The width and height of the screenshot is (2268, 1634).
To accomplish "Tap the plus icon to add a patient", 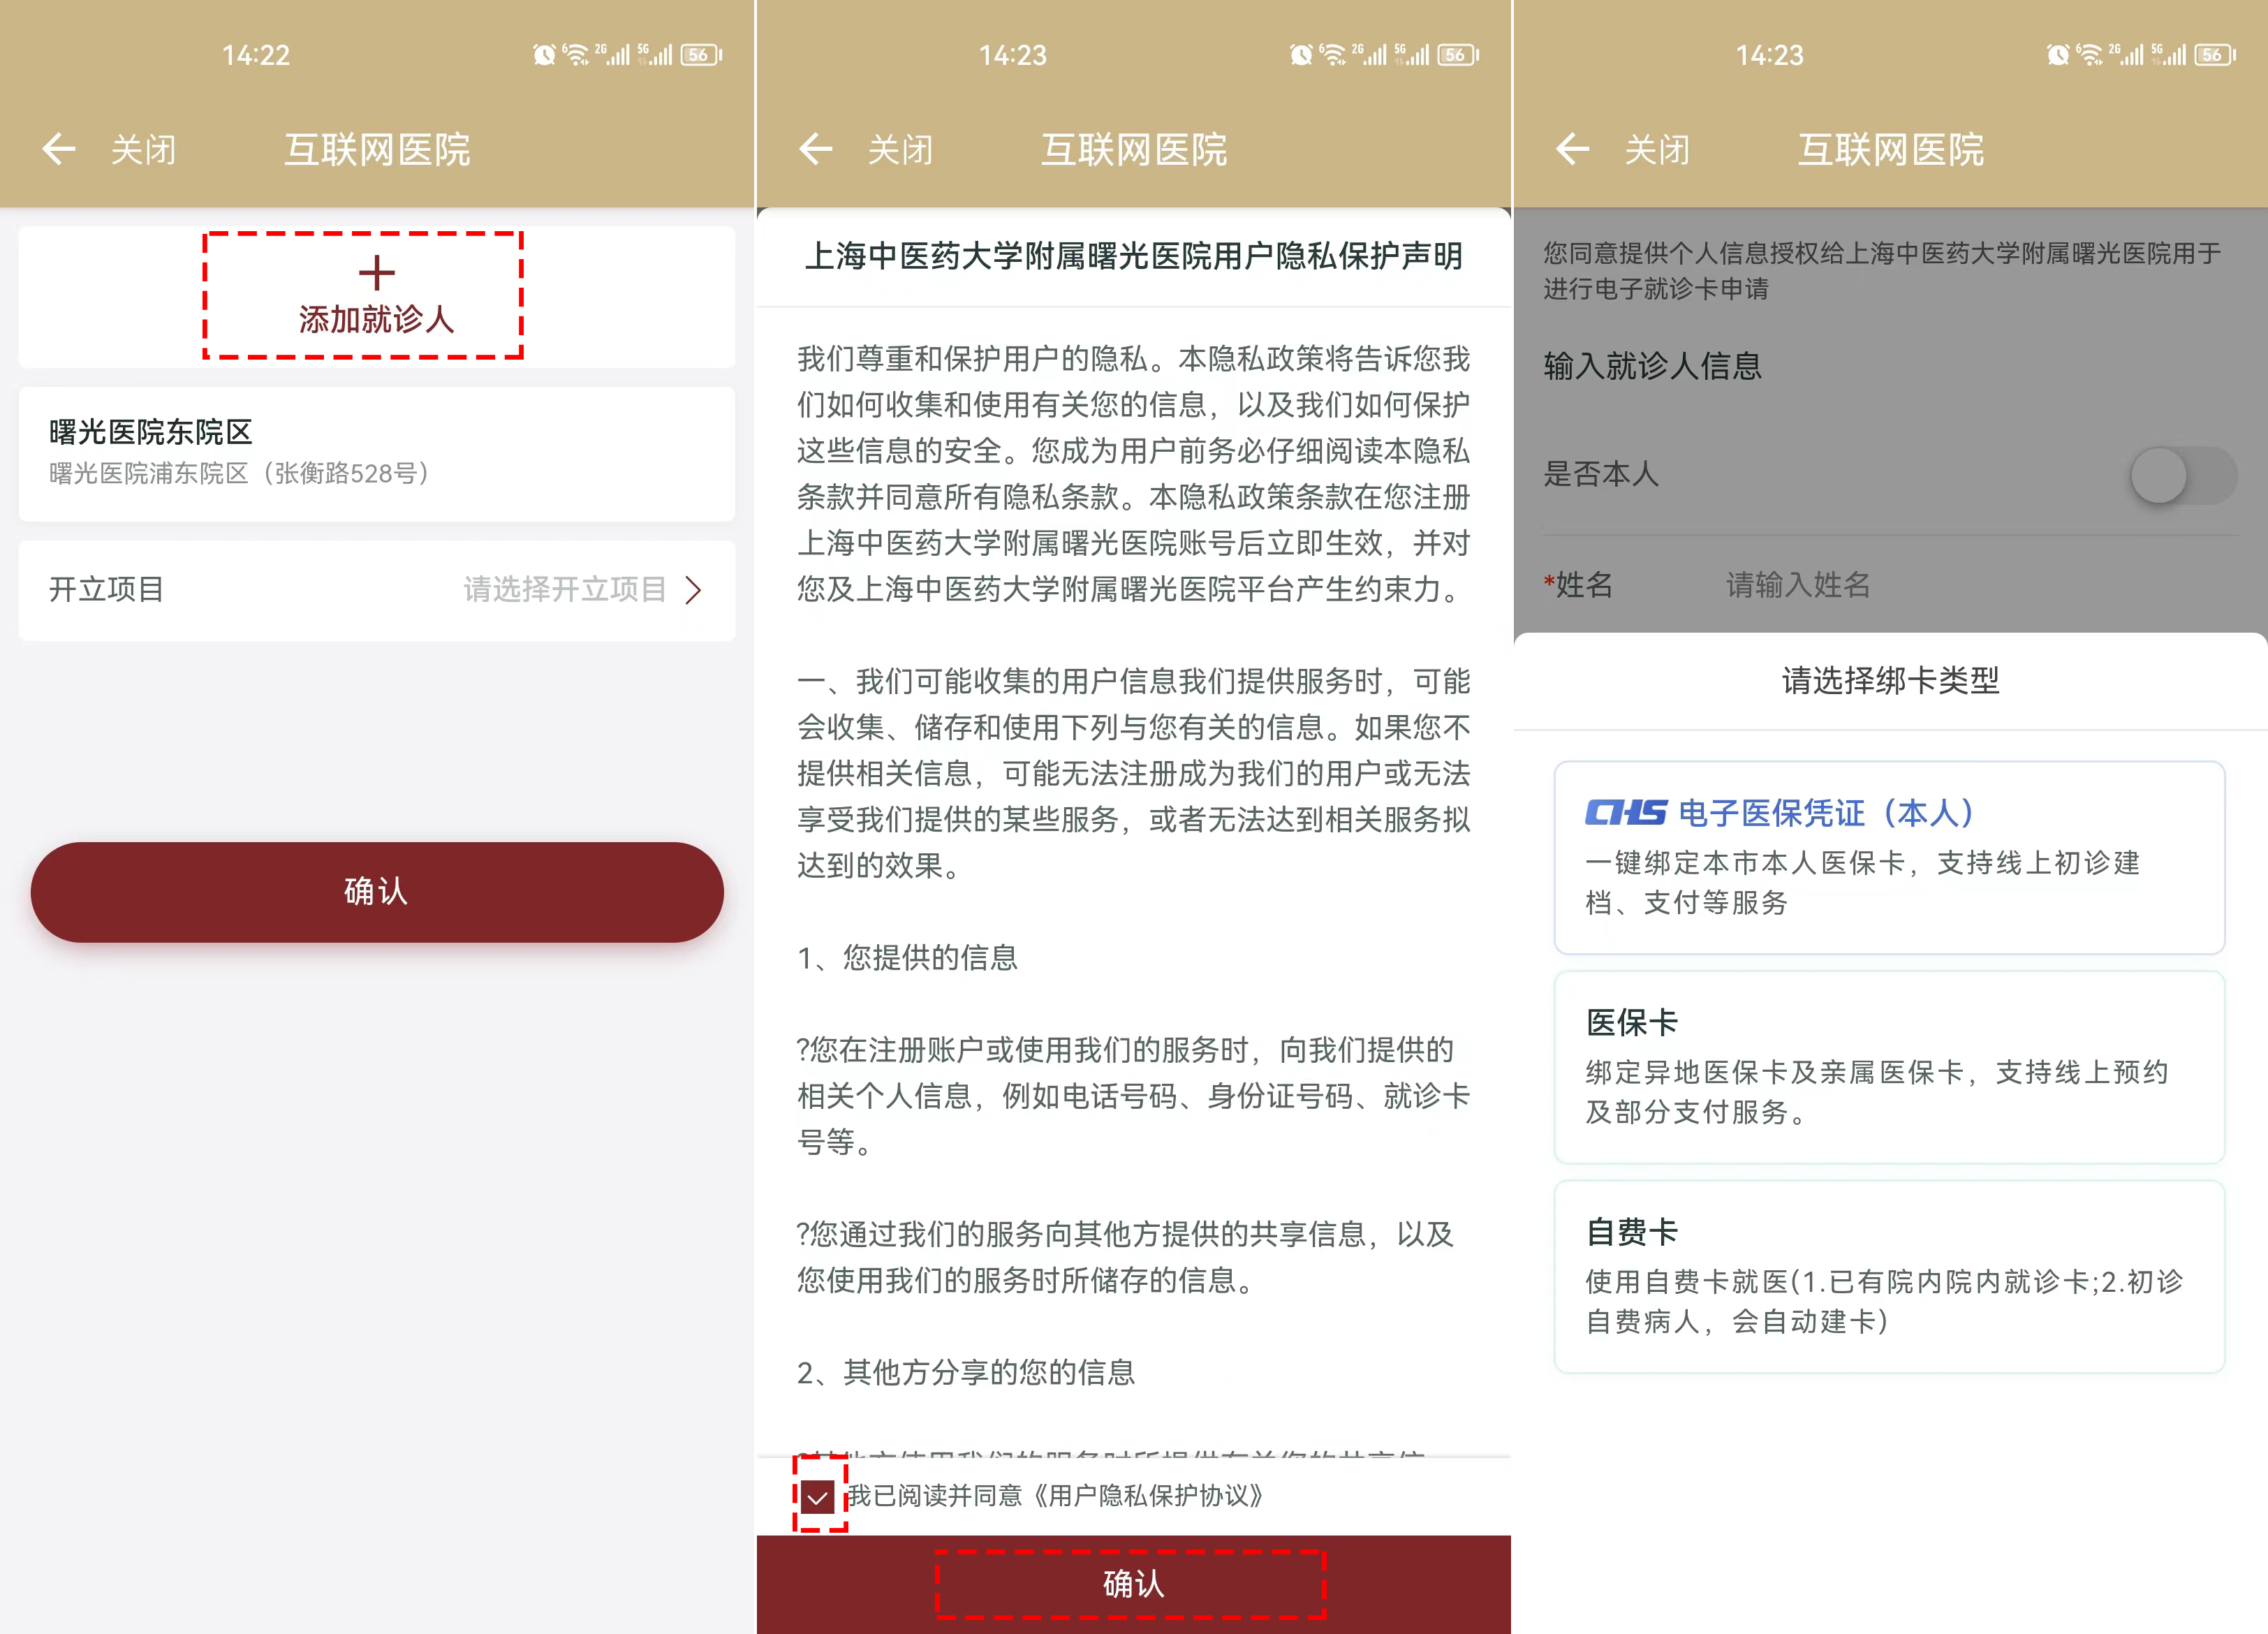I will point(377,272).
